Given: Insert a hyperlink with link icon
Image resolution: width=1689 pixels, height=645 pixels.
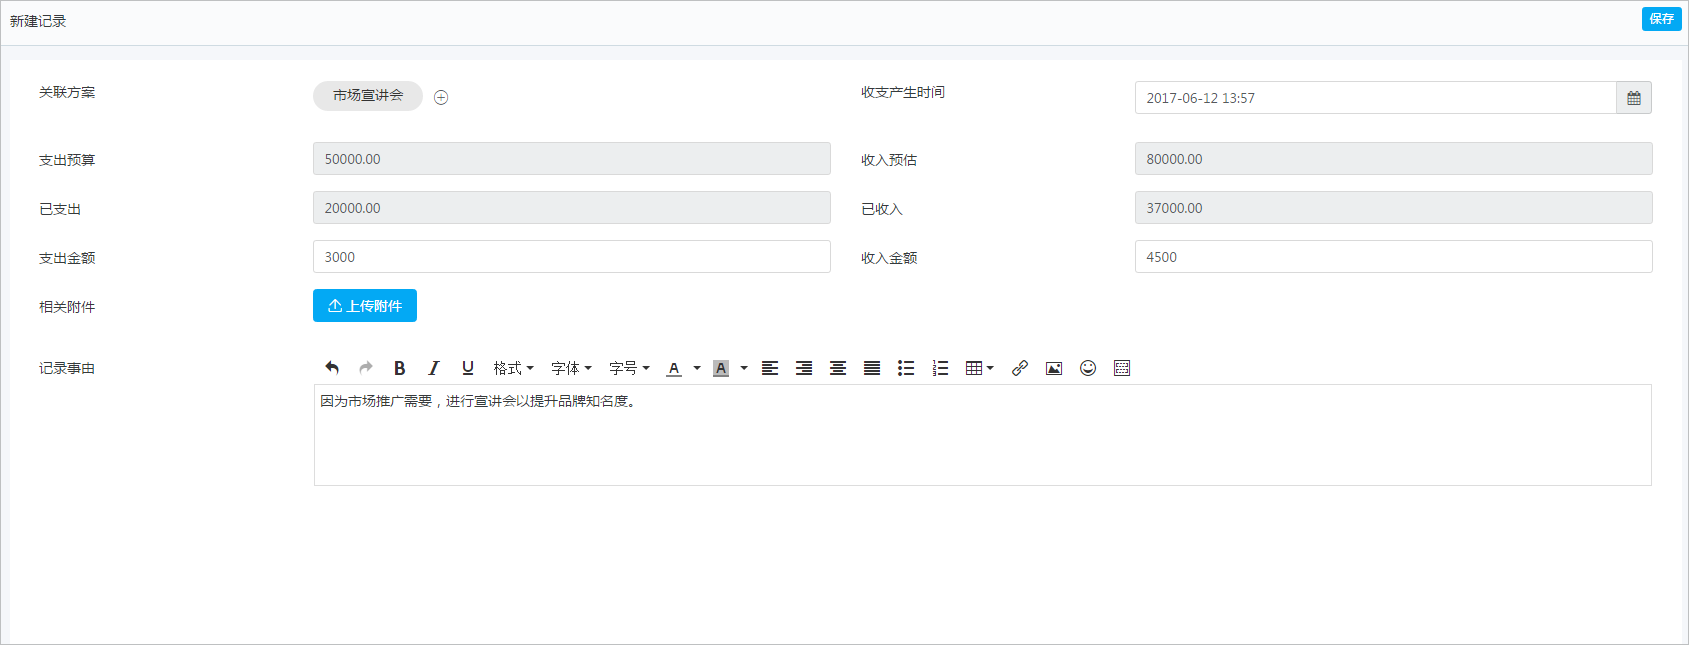Looking at the screenshot, I should [x=1020, y=368].
